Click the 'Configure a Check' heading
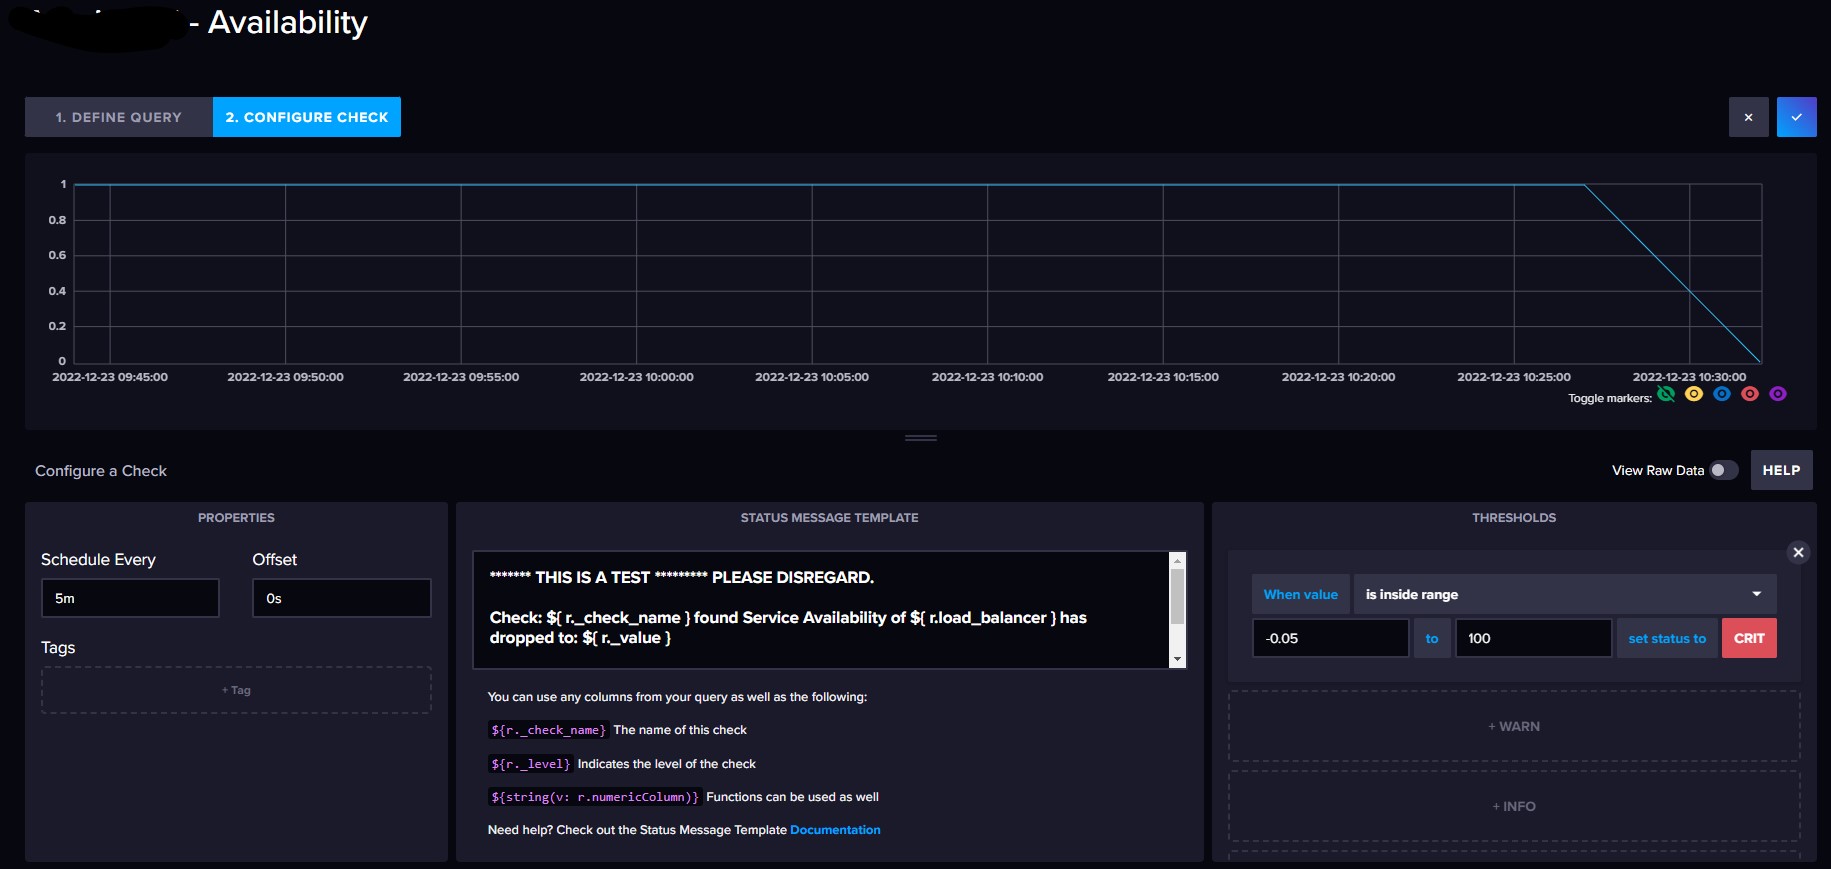1831x869 pixels. (101, 471)
